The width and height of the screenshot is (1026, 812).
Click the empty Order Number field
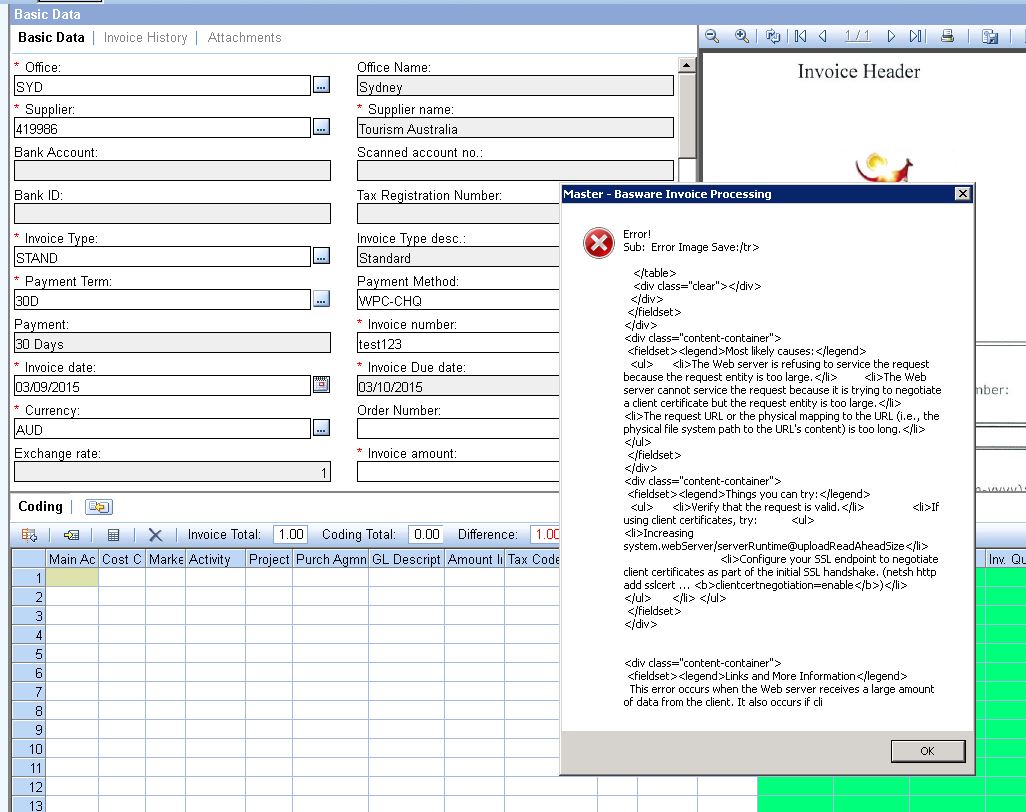[x=458, y=429]
